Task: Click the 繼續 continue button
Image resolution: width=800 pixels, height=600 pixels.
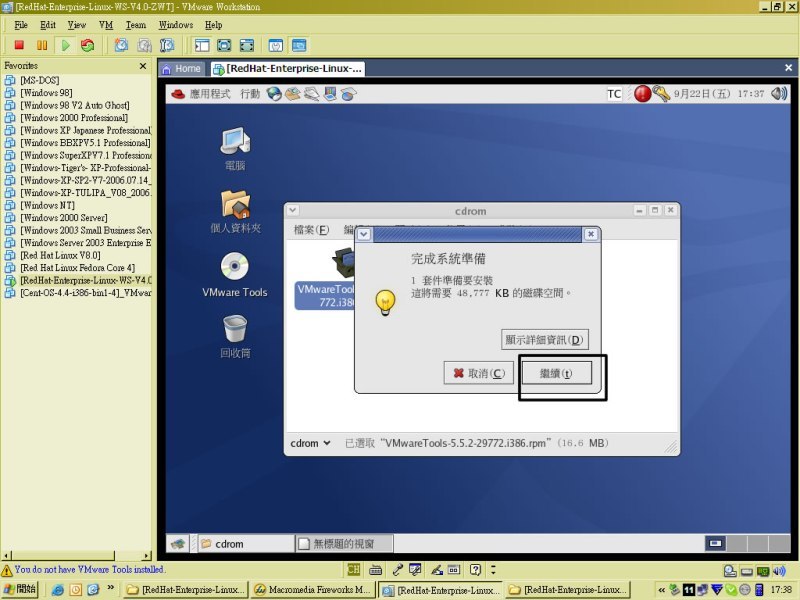Action: (556, 373)
